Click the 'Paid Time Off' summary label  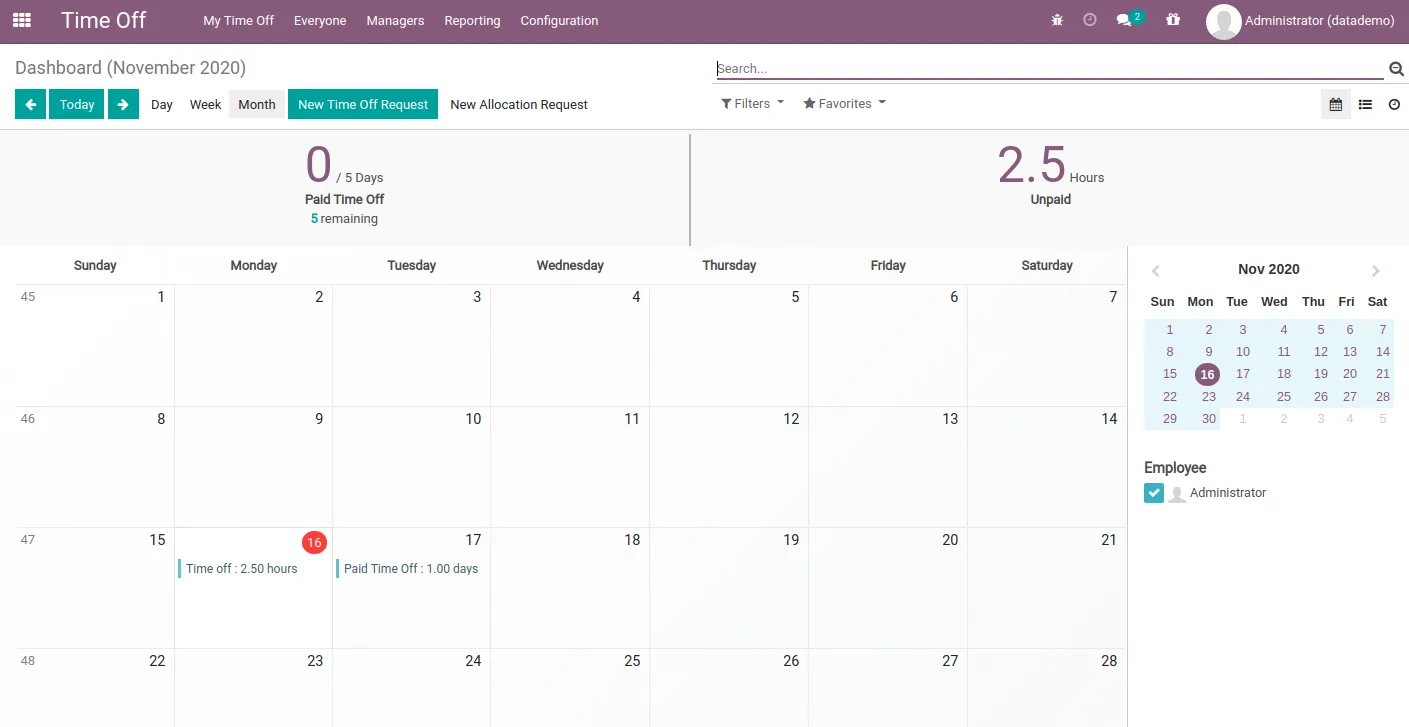tap(345, 199)
